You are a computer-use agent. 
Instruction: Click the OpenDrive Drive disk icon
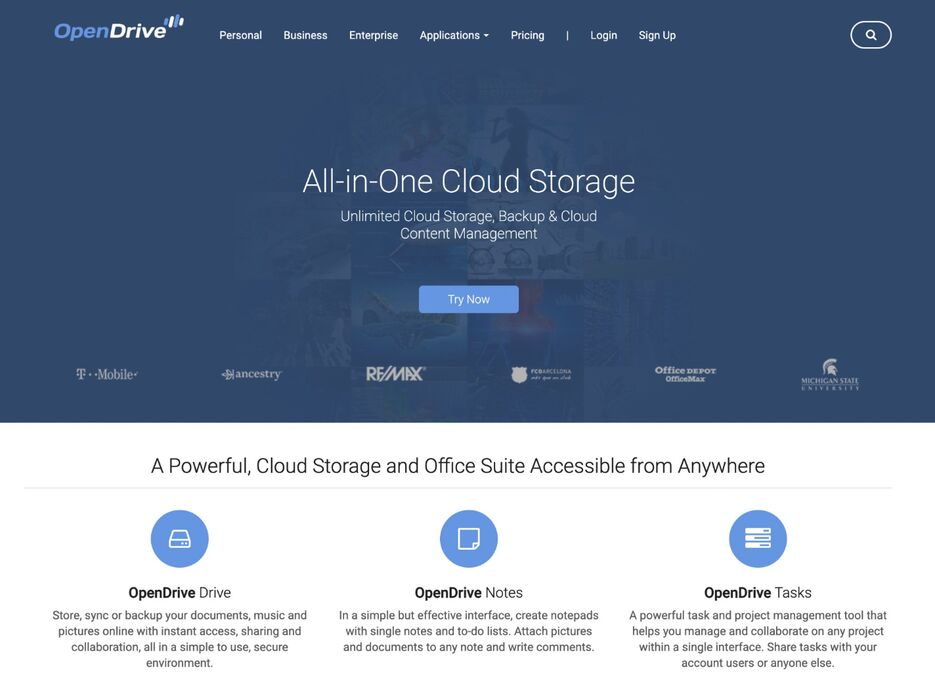coord(179,539)
